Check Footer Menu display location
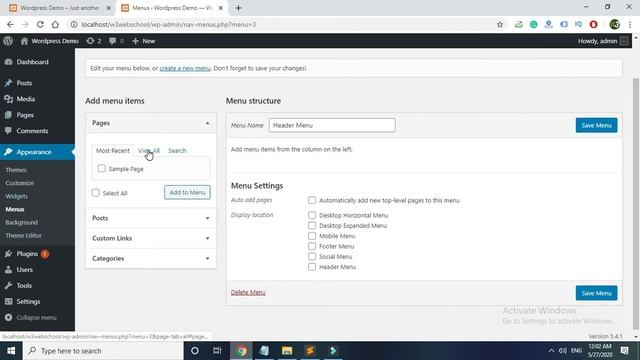The height and width of the screenshot is (360, 640). coord(312,246)
